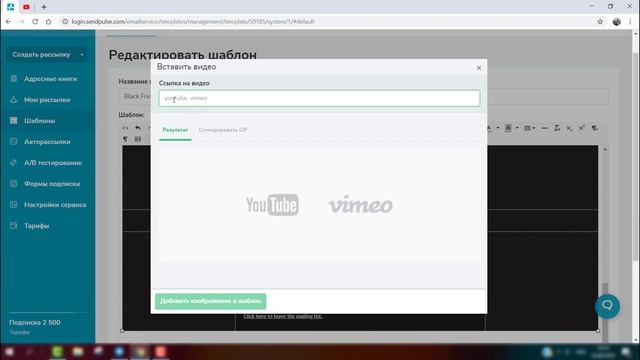Switch to the Результат tab
The width and height of the screenshot is (640, 360).
coord(175,130)
